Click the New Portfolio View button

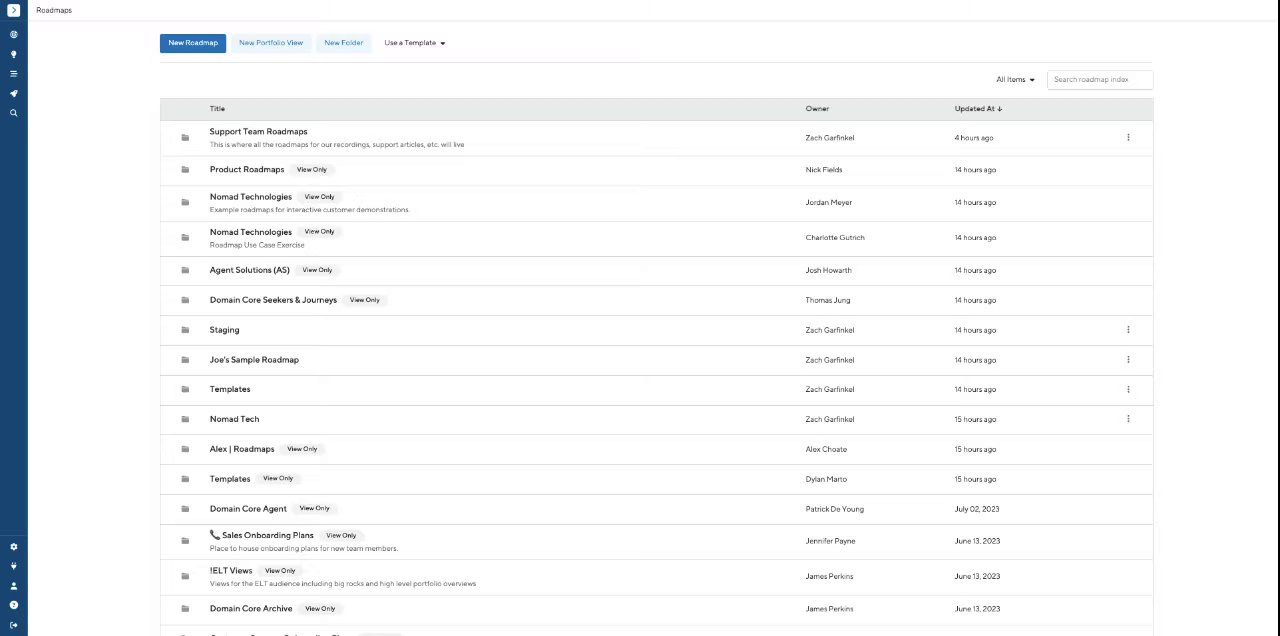271,43
